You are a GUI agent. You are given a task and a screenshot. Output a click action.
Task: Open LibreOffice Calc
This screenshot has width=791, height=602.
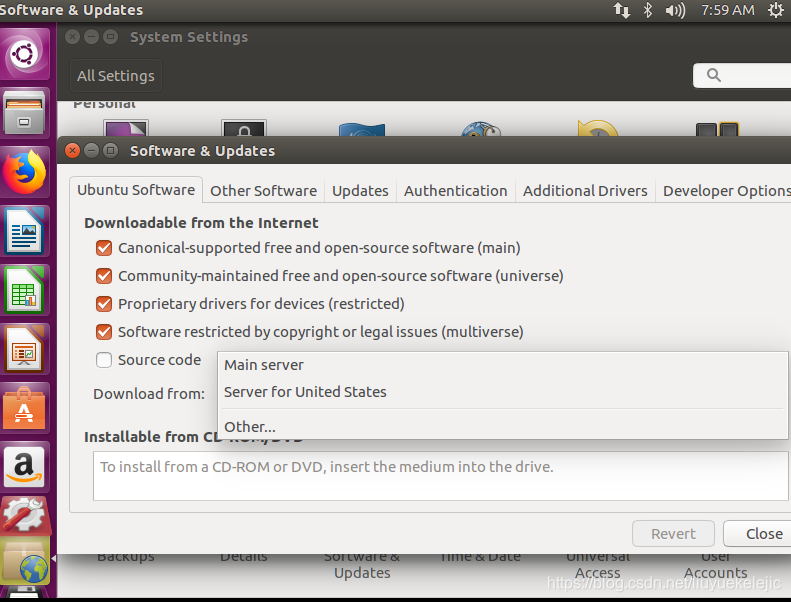[x=25, y=290]
